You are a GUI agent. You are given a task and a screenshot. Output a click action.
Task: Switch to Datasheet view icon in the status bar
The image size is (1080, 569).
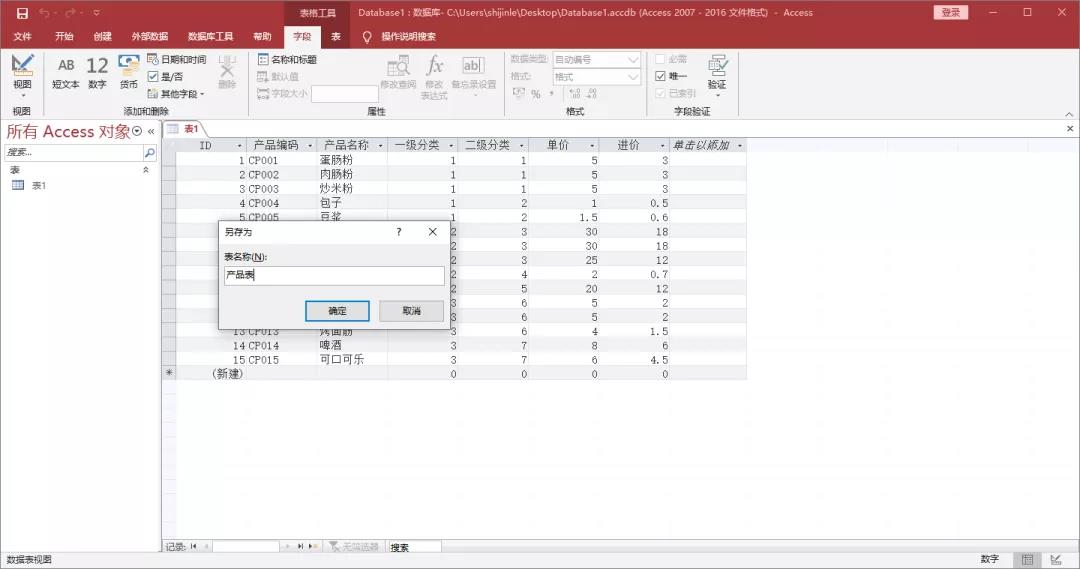click(1028, 559)
